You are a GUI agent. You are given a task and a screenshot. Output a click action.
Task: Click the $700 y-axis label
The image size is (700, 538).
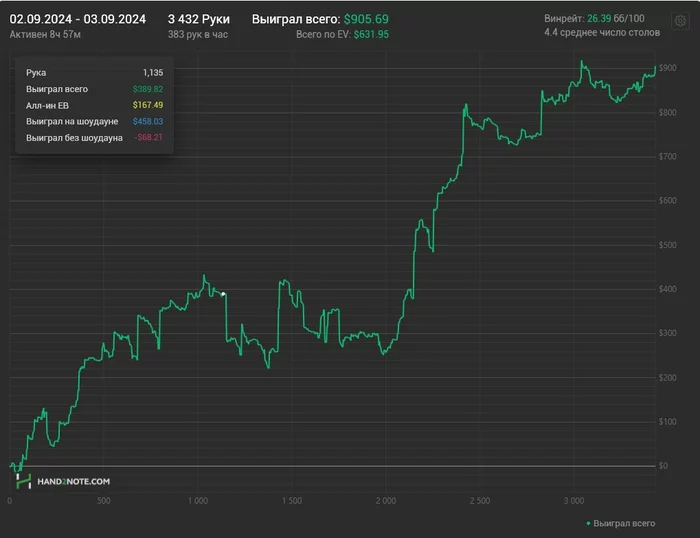pyautogui.click(x=667, y=156)
